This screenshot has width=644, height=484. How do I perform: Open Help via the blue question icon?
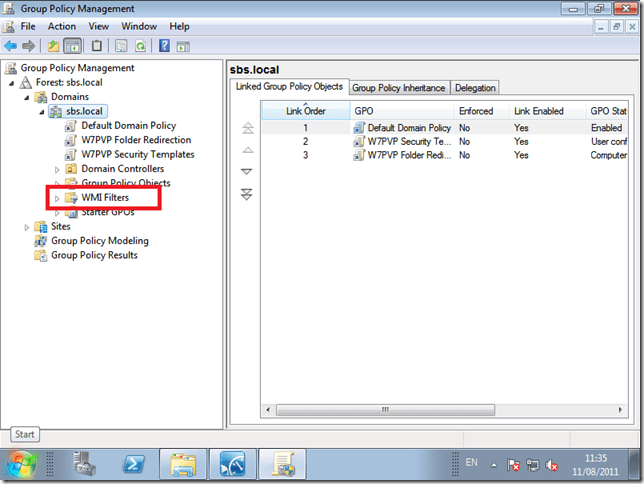(x=163, y=46)
